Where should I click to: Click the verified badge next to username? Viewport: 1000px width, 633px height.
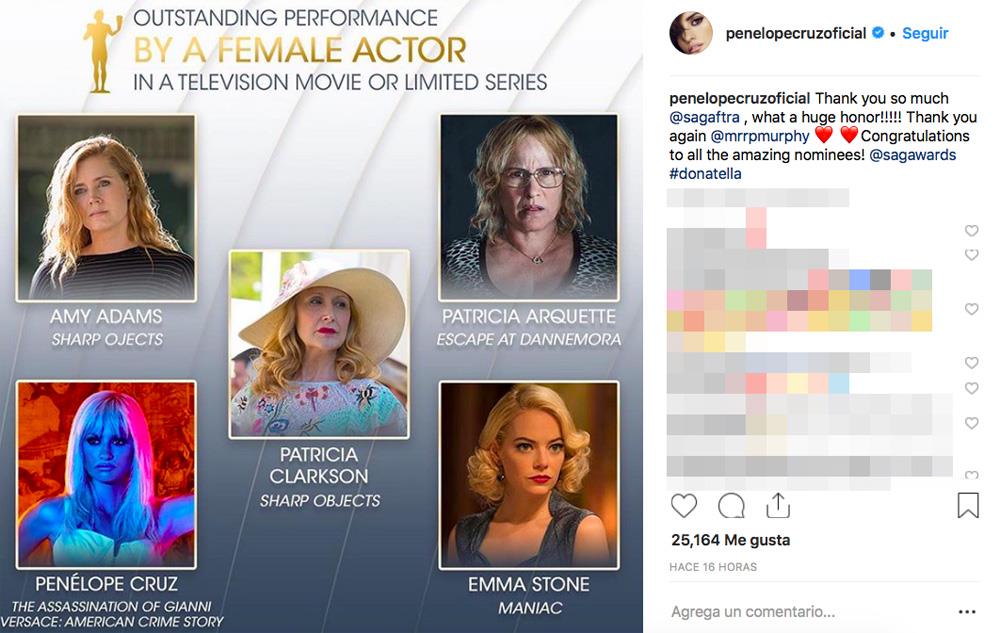tap(878, 33)
